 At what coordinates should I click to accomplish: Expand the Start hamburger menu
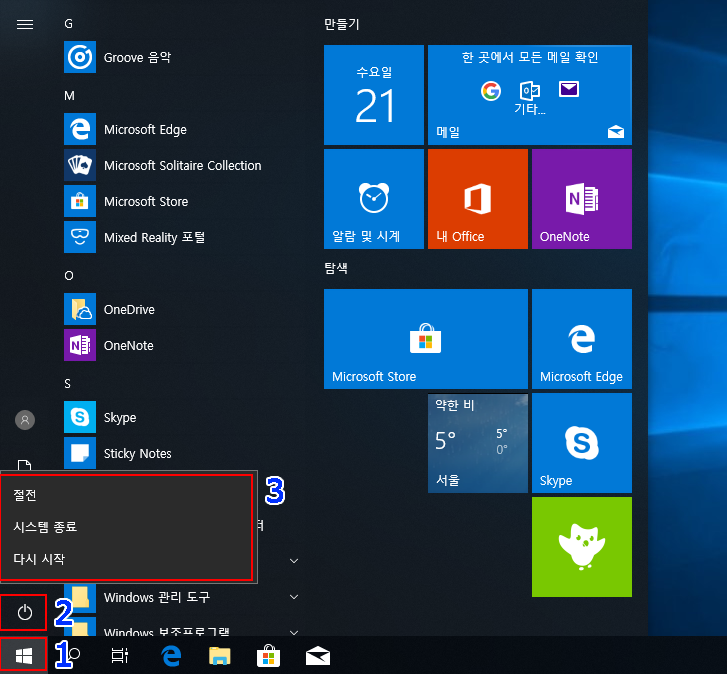[25, 25]
